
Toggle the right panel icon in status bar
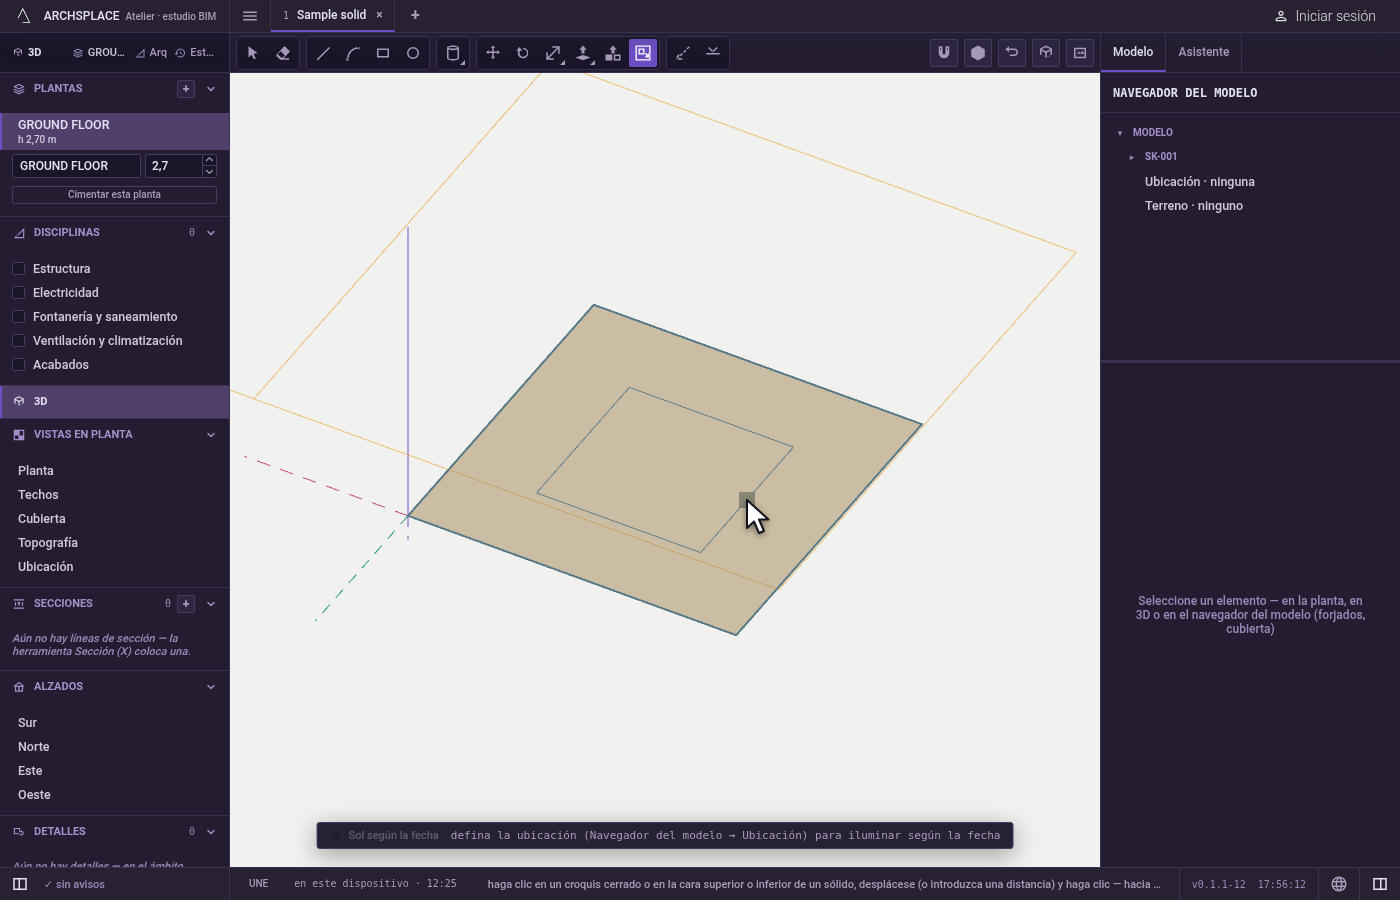point(1380,884)
